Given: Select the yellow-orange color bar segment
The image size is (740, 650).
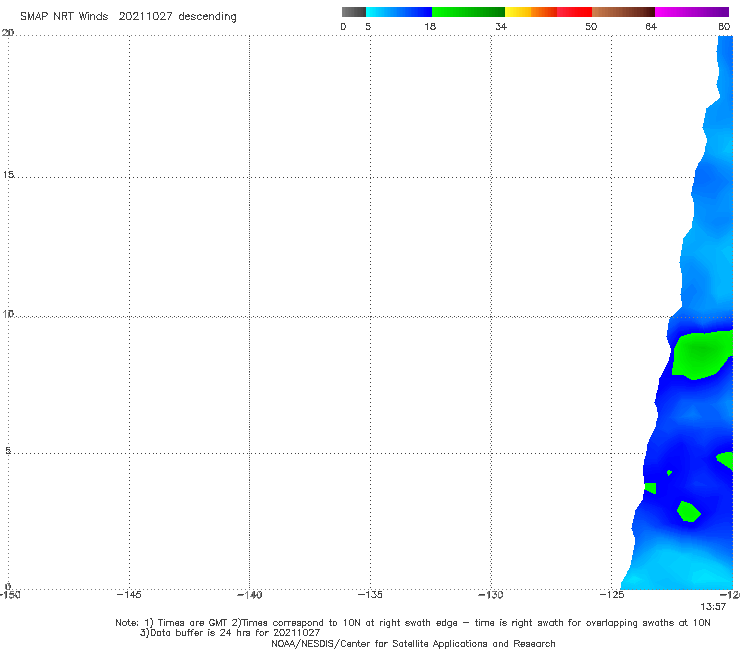Looking at the screenshot, I should [x=530, y=12].
